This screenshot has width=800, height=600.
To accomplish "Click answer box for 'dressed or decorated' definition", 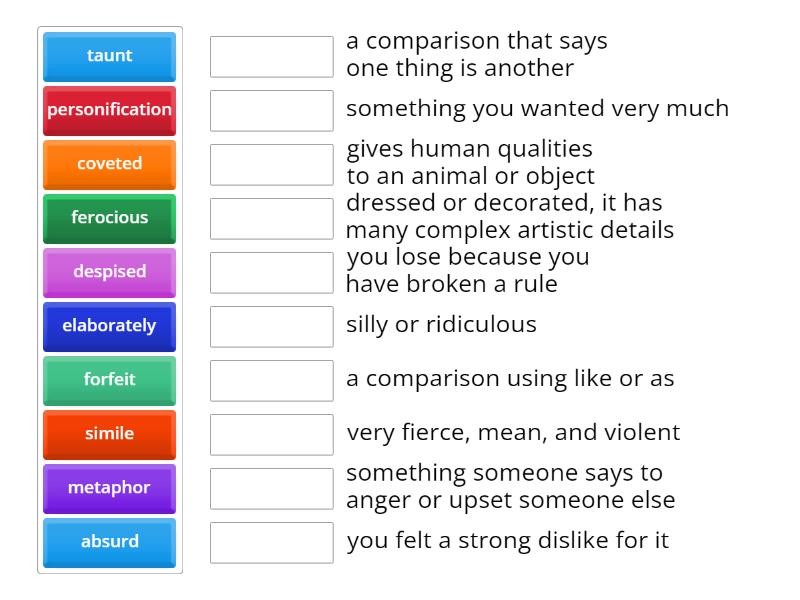I will pos(272,219).
